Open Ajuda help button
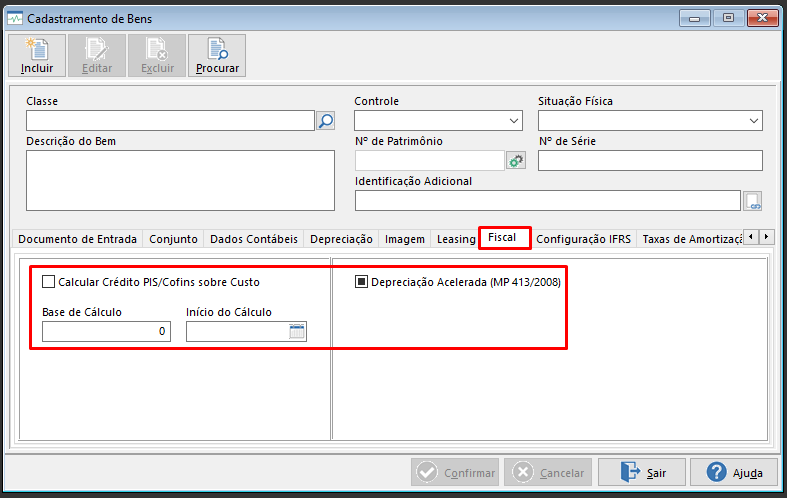The height and width of the screenshot is (498, 787). click(x=734, y=472)
